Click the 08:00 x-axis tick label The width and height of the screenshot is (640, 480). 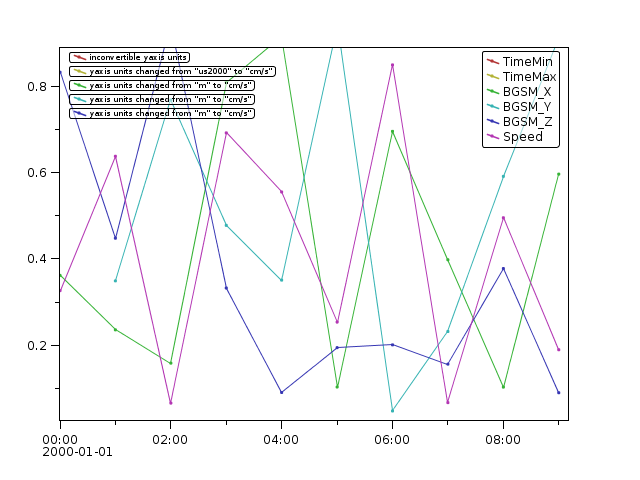503,438
